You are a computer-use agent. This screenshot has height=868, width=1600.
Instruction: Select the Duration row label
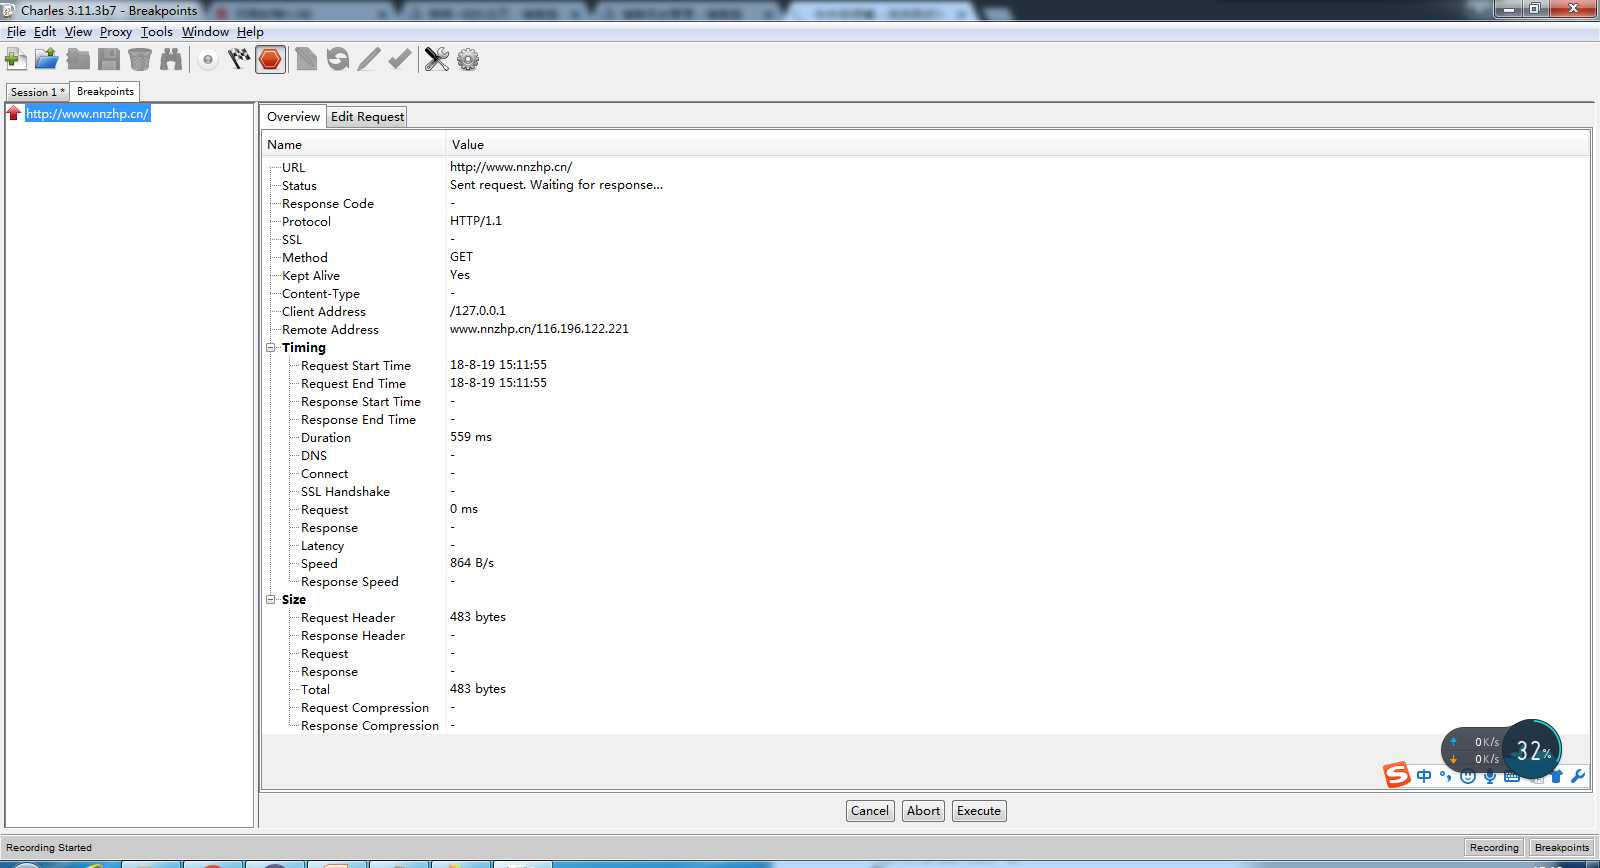click(x=326, y=437)
